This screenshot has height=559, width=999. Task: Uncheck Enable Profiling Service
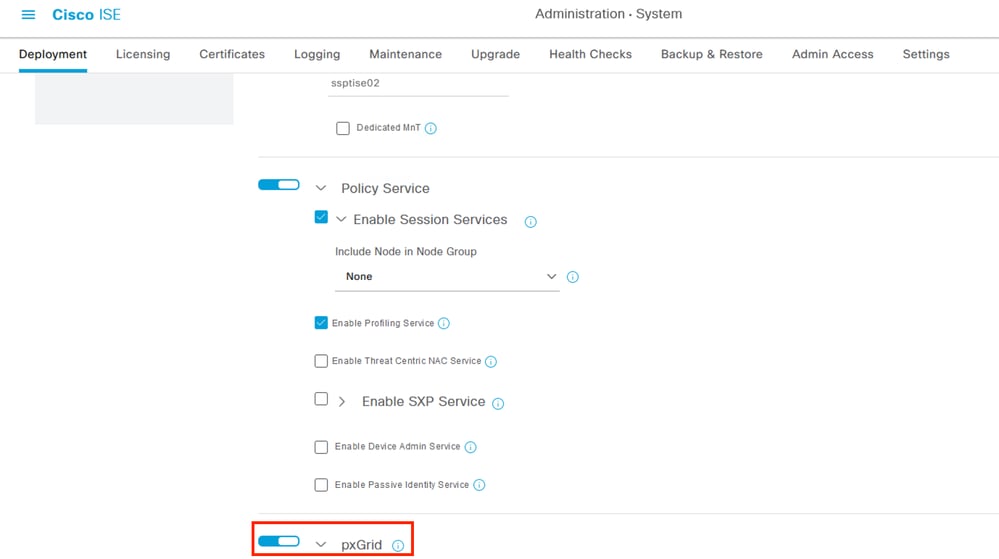pyautogui.click(x=321, y=323)
